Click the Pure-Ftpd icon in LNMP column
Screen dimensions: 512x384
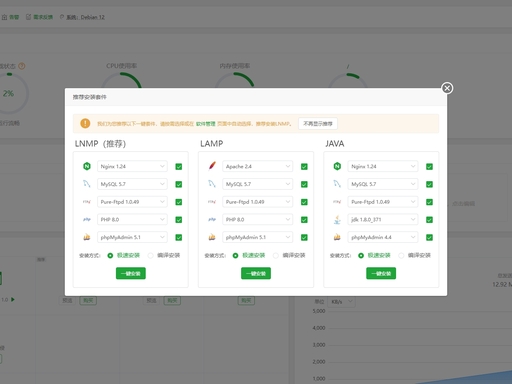87,202
